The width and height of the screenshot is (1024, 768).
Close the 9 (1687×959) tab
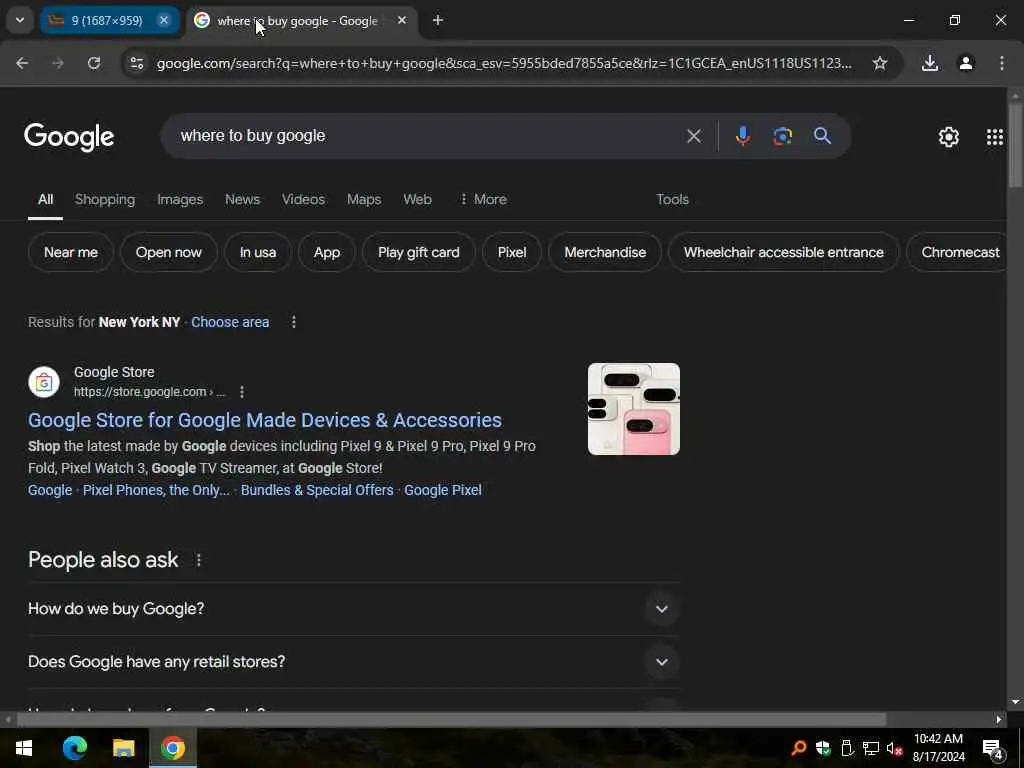pos(164,21)
